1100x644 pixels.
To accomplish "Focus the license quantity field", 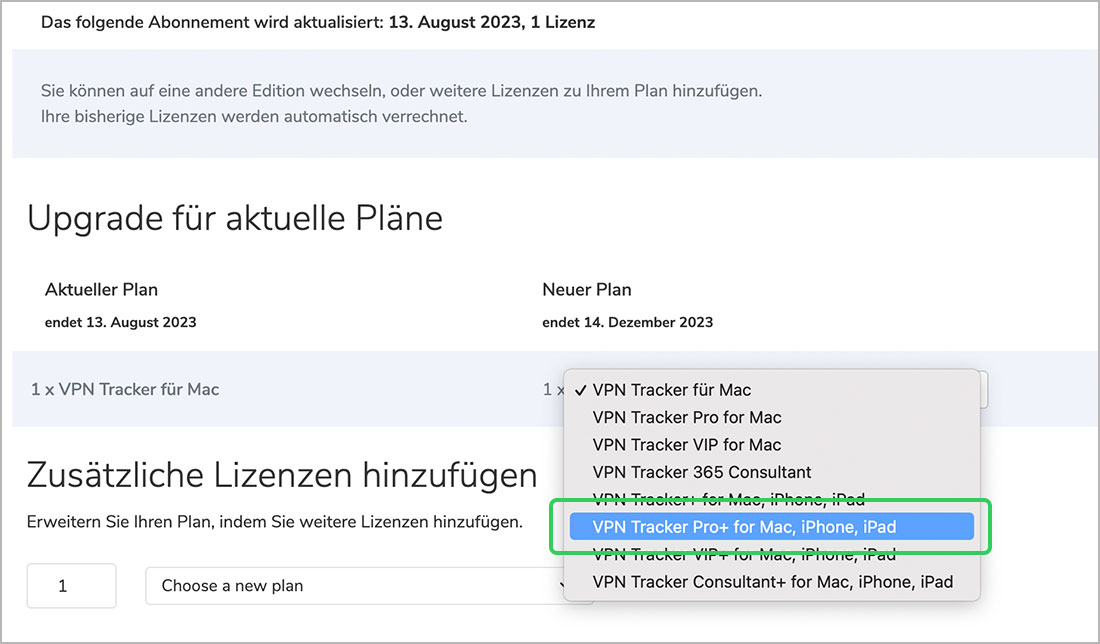I will point(71,586).
